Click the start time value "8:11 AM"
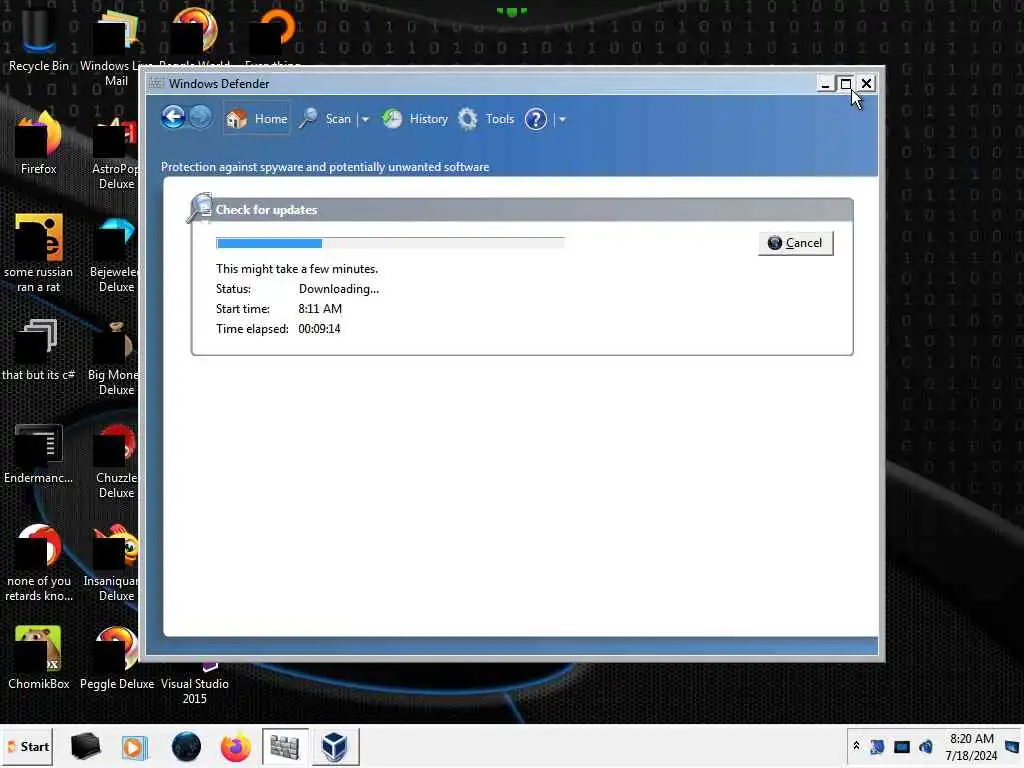Viewport: 1024px width, 768px height. (x=320, y=309)
